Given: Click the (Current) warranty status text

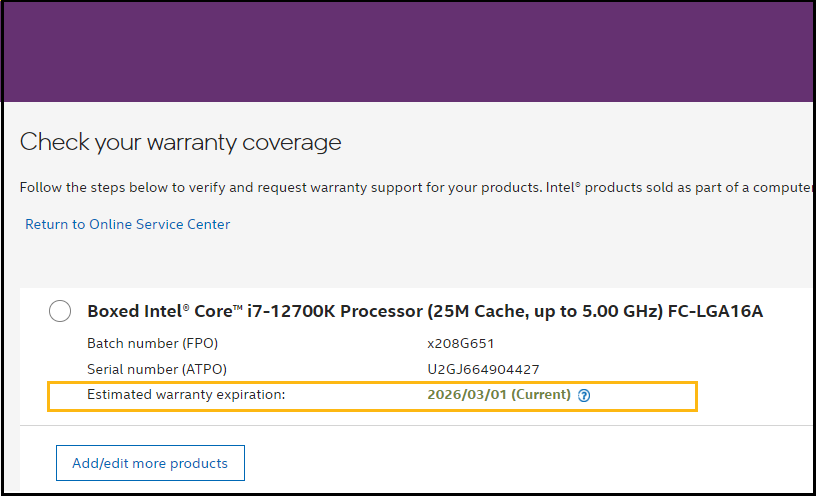Looking at the screenshot, I should 541,395.
